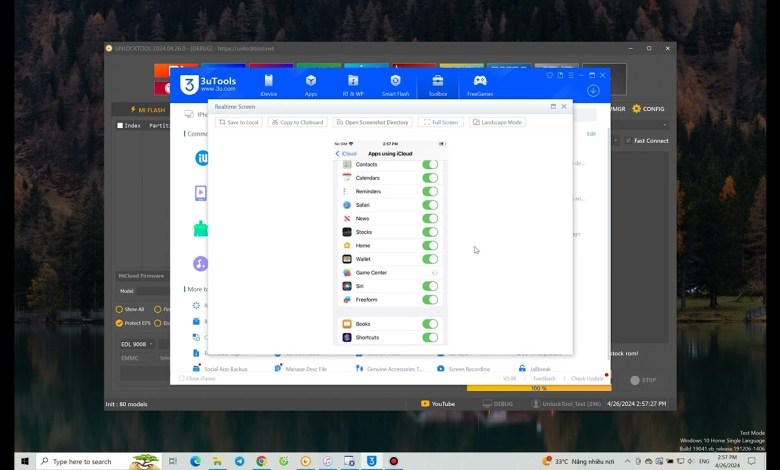Go back to iCloud using the chevron

[338, 154]
